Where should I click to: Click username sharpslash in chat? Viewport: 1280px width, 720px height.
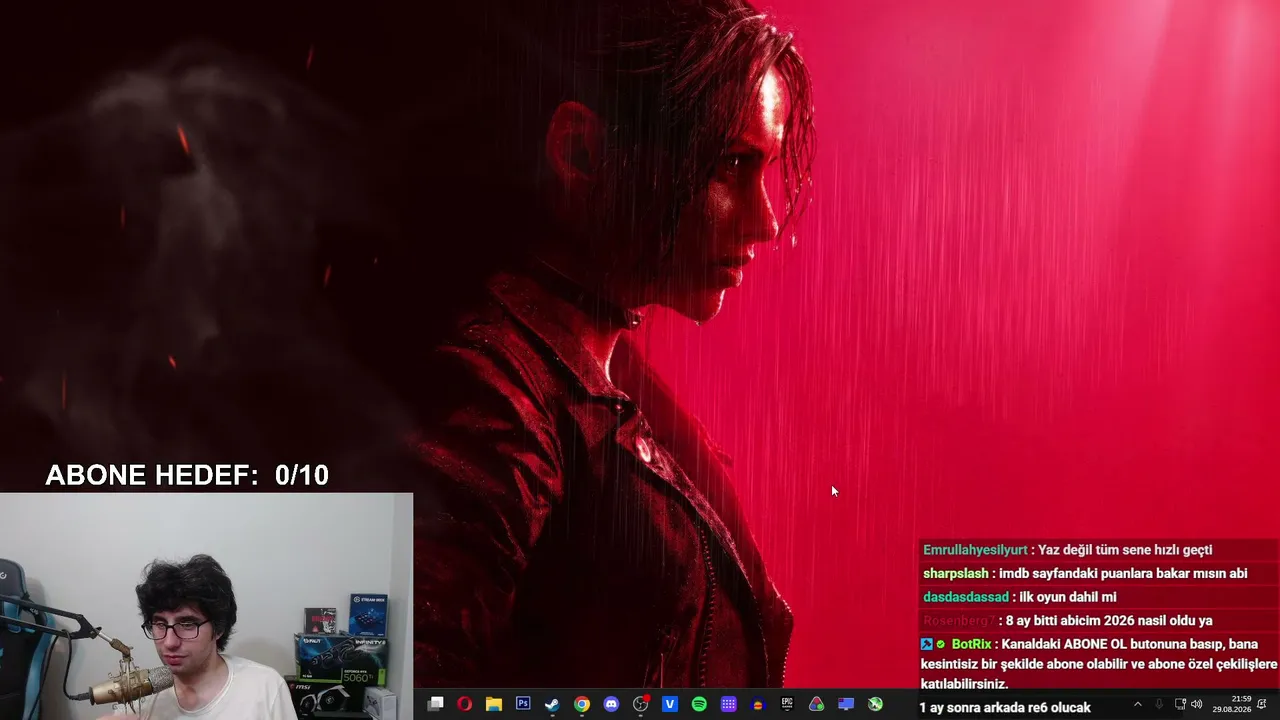click(956, 574)
